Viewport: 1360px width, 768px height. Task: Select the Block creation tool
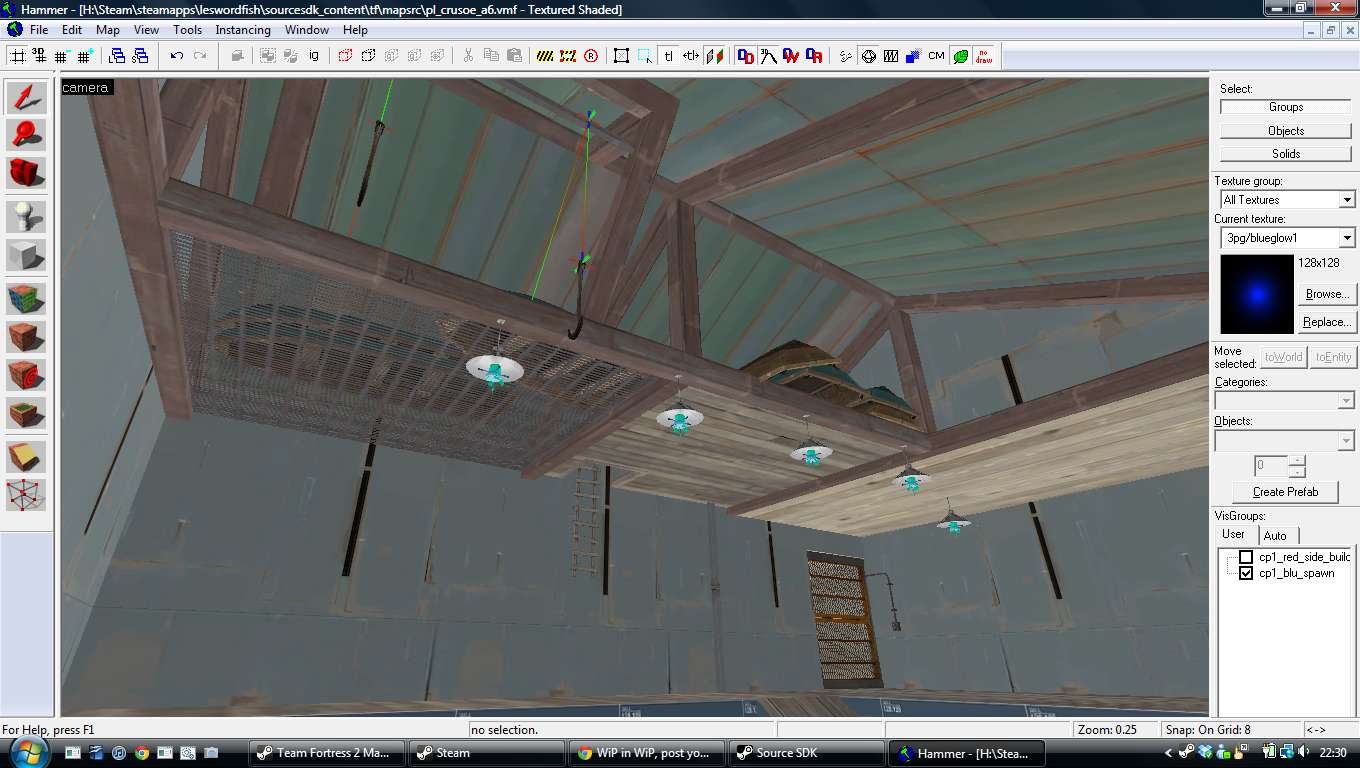27,254
